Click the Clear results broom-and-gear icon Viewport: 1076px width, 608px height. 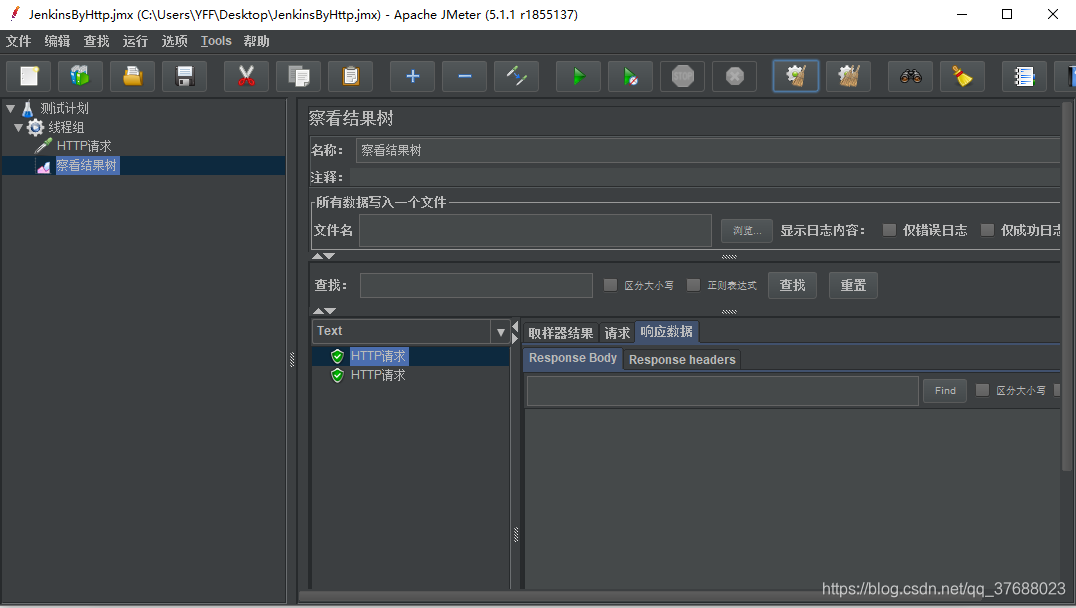pos(796,76)
